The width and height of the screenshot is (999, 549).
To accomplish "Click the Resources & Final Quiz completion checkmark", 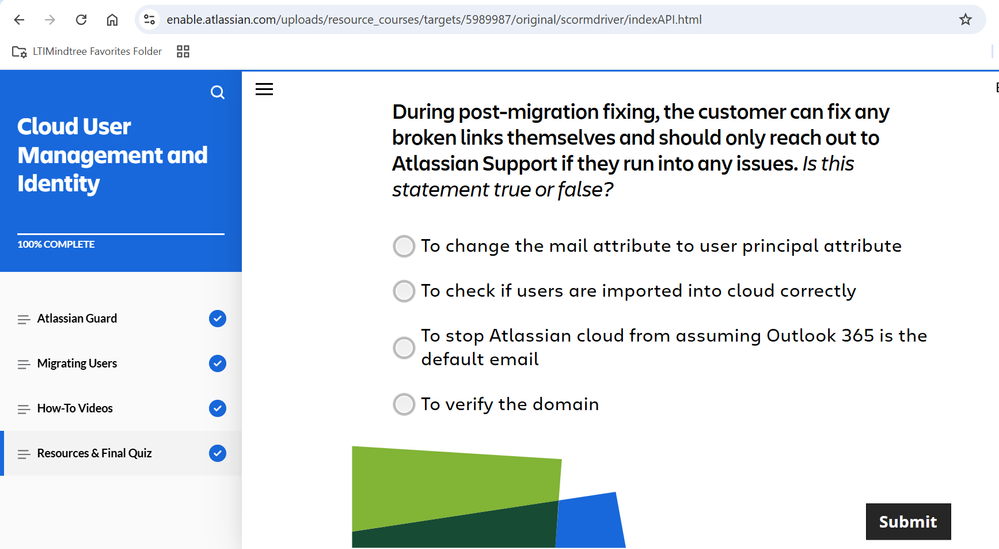I will pyautogui.click(x=217, y=453).
